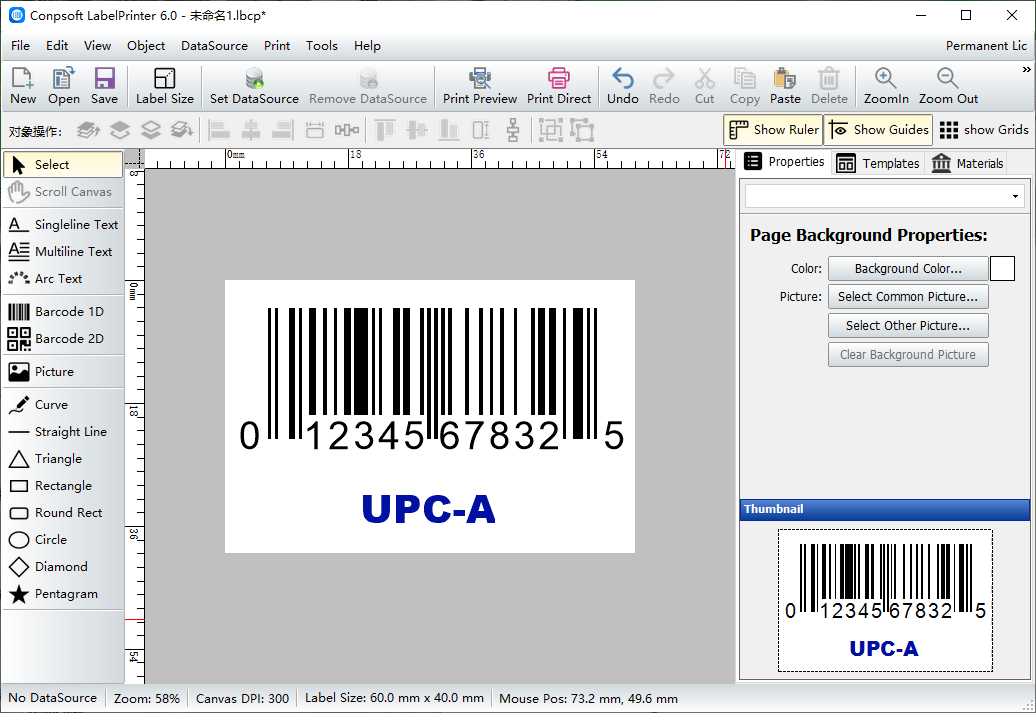
Task: Open an existing label file
Action: coord(63,86)
